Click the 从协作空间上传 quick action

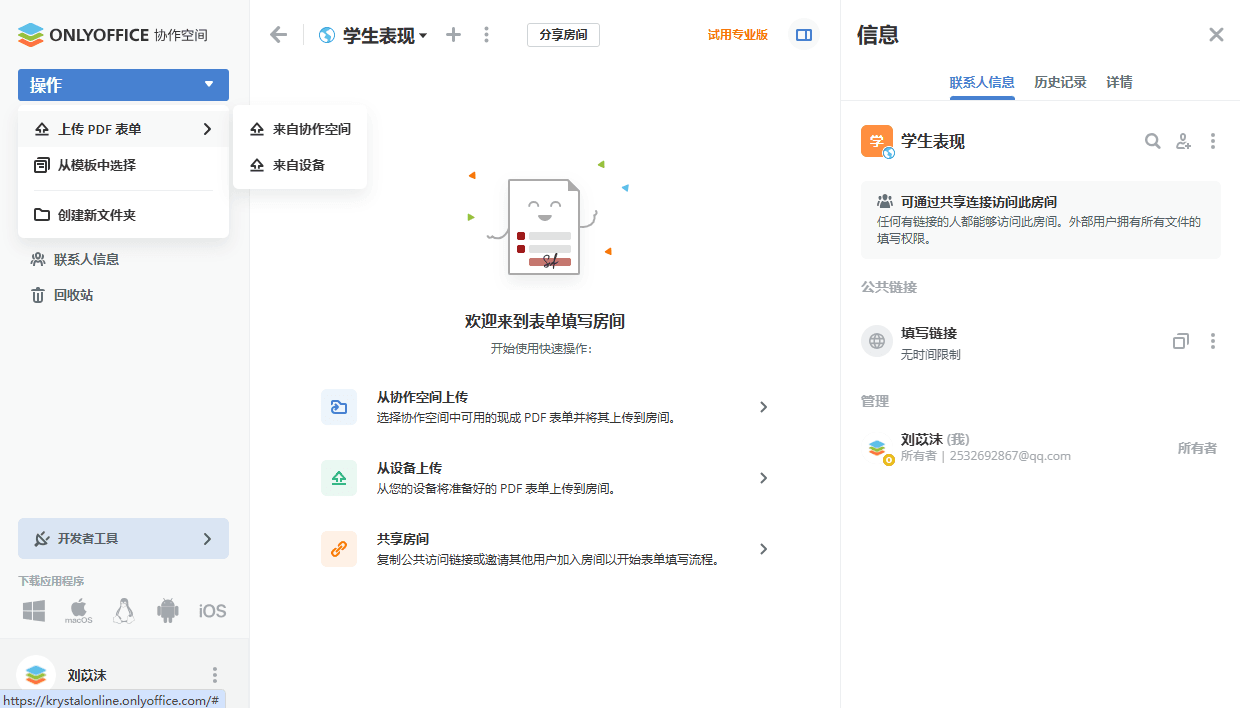545,407
